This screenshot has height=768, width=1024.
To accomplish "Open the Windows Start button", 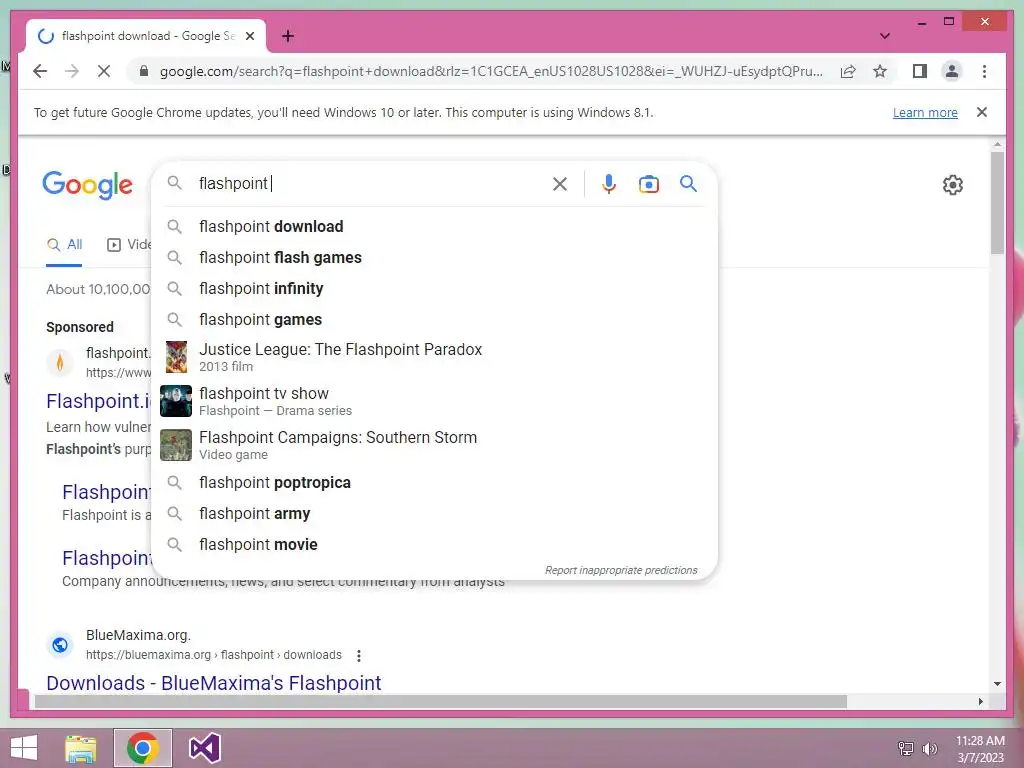I will tap(24, 748).
